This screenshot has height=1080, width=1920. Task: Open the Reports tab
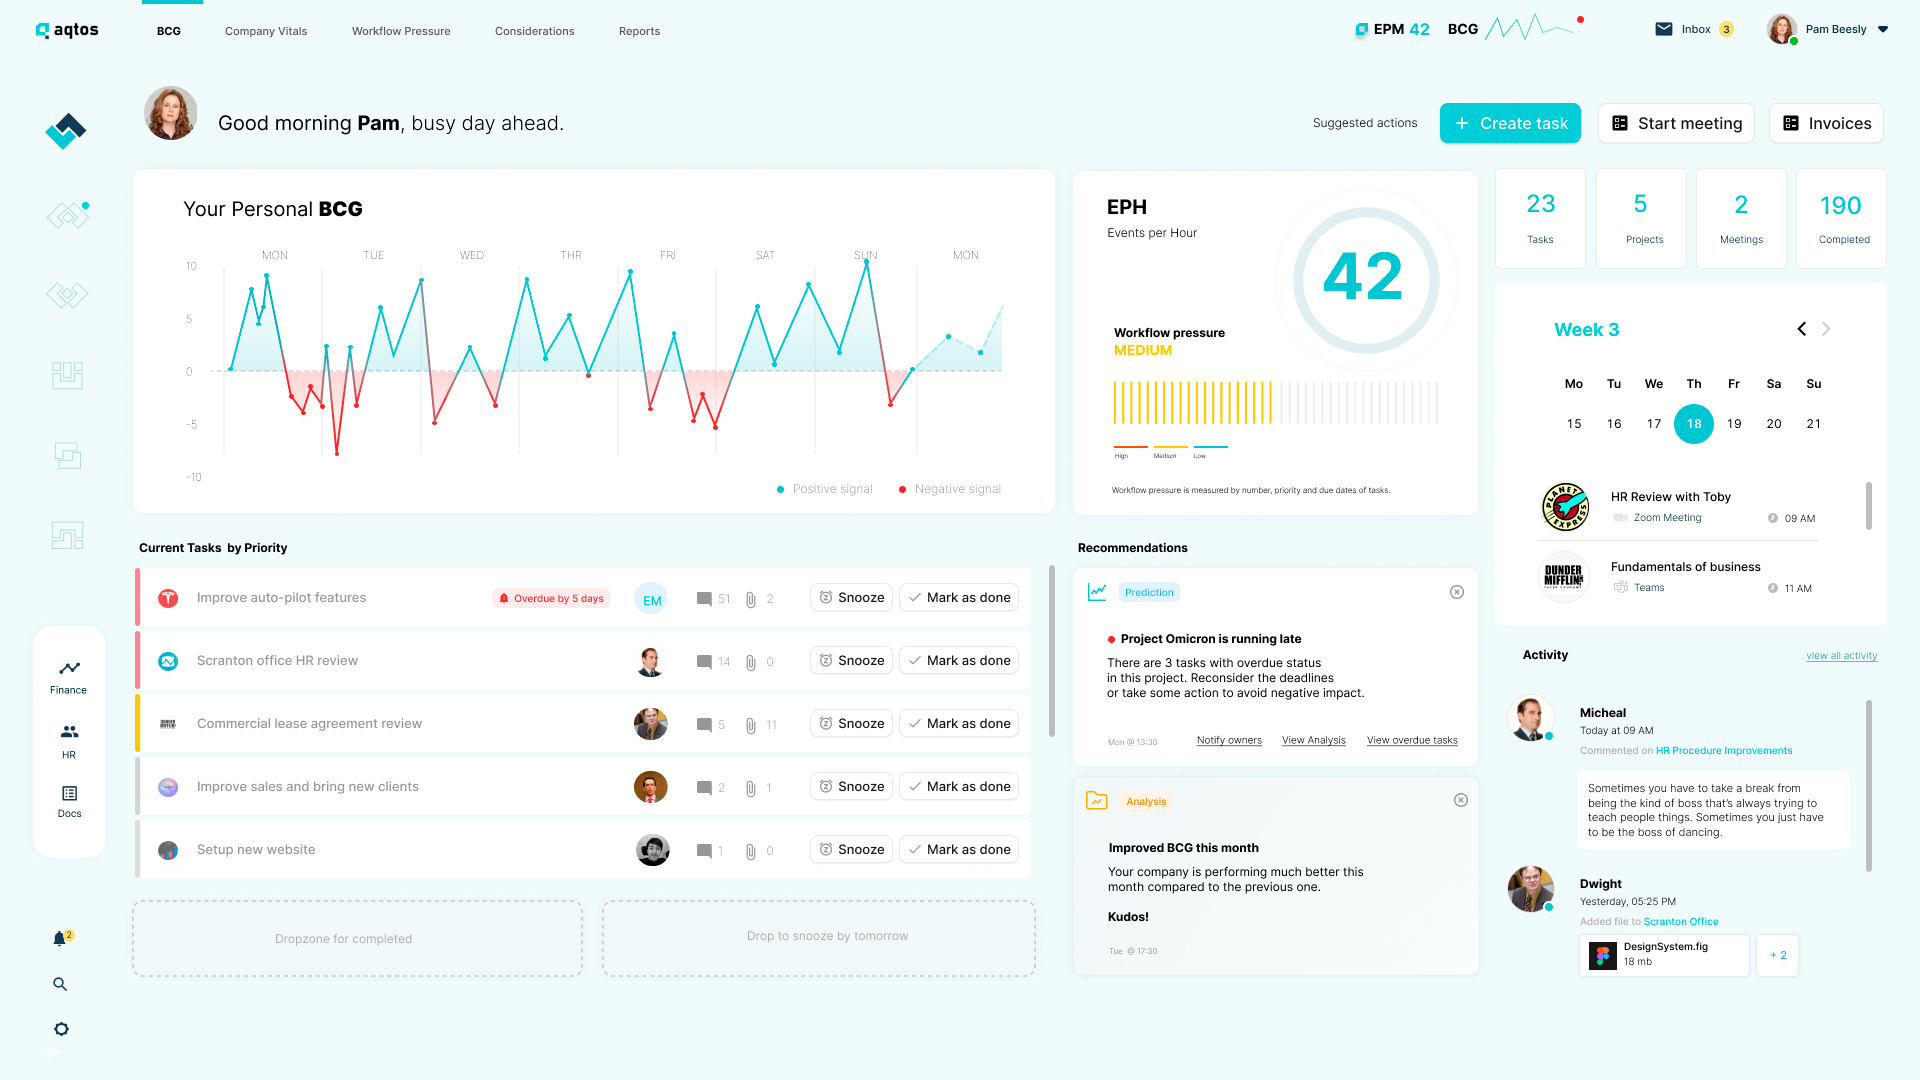click(x=640, y=28)
